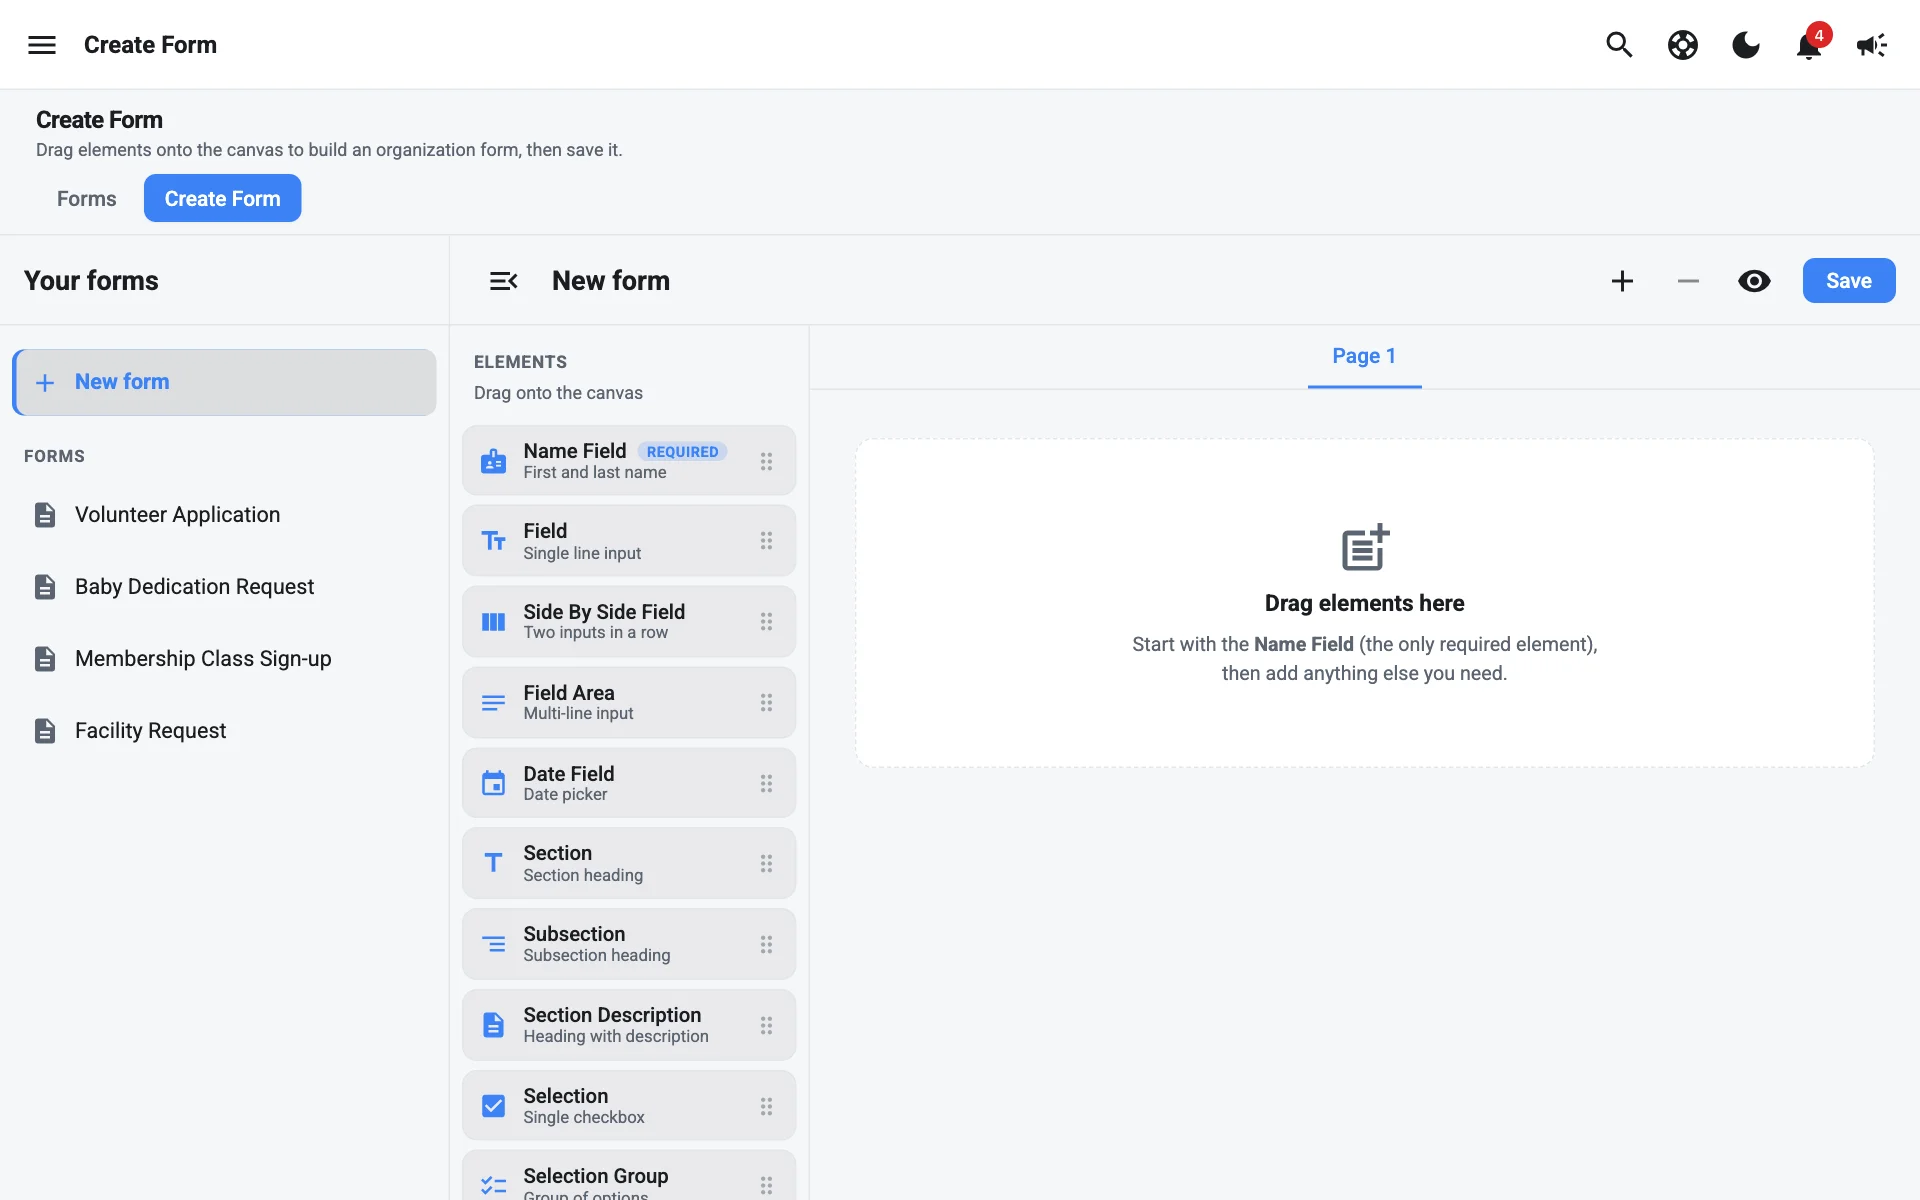
Task: Grab the Side By Side Field drag handle
Action: pos(766,622)
